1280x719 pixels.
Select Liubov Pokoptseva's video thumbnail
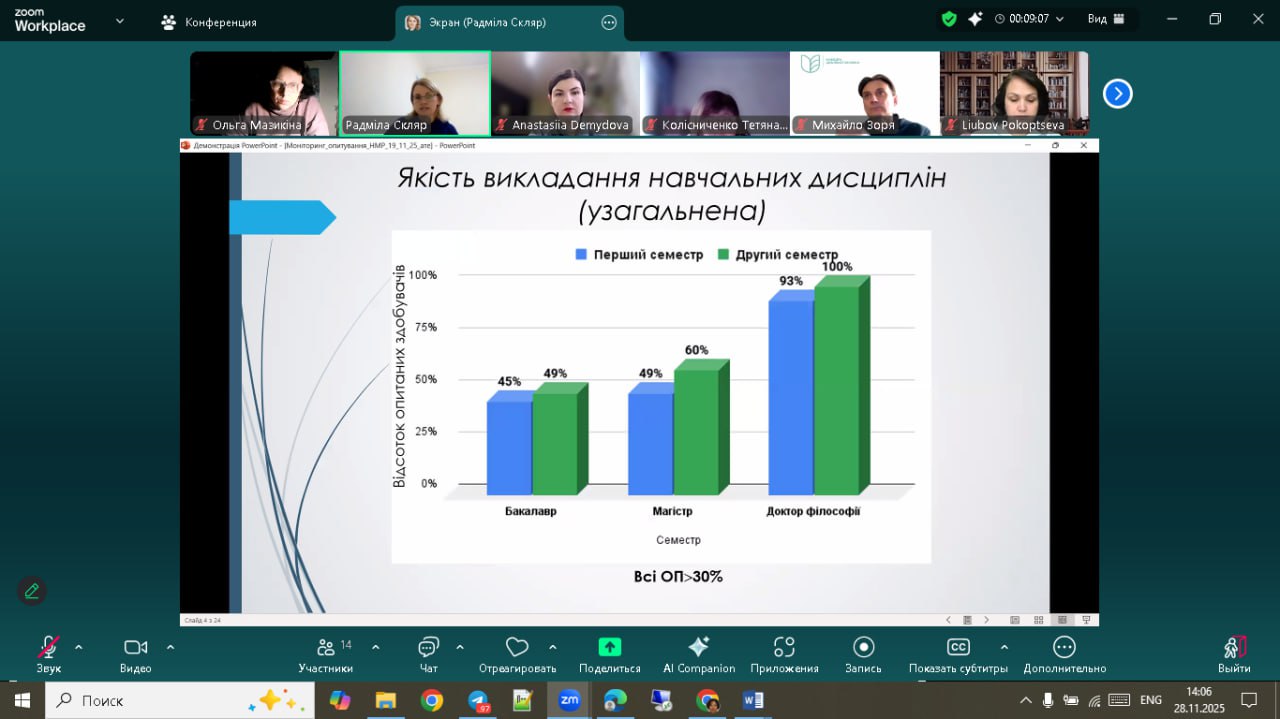pyautogui.click(x=1015, y=94)
